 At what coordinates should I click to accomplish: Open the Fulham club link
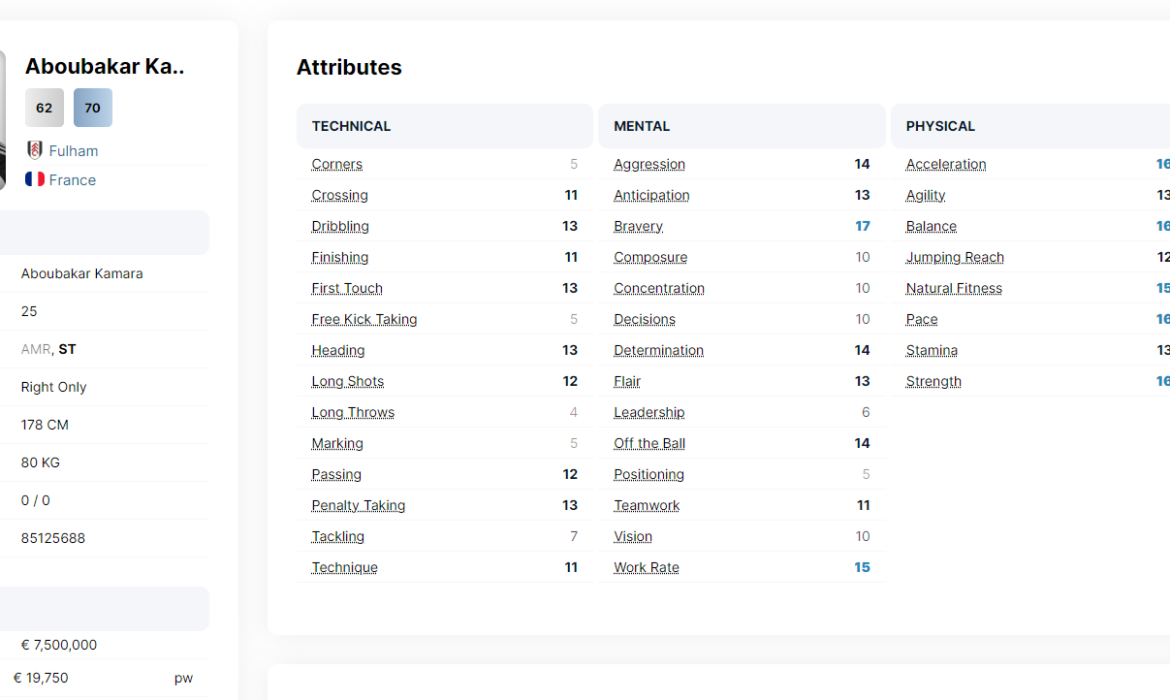[73, 151]
